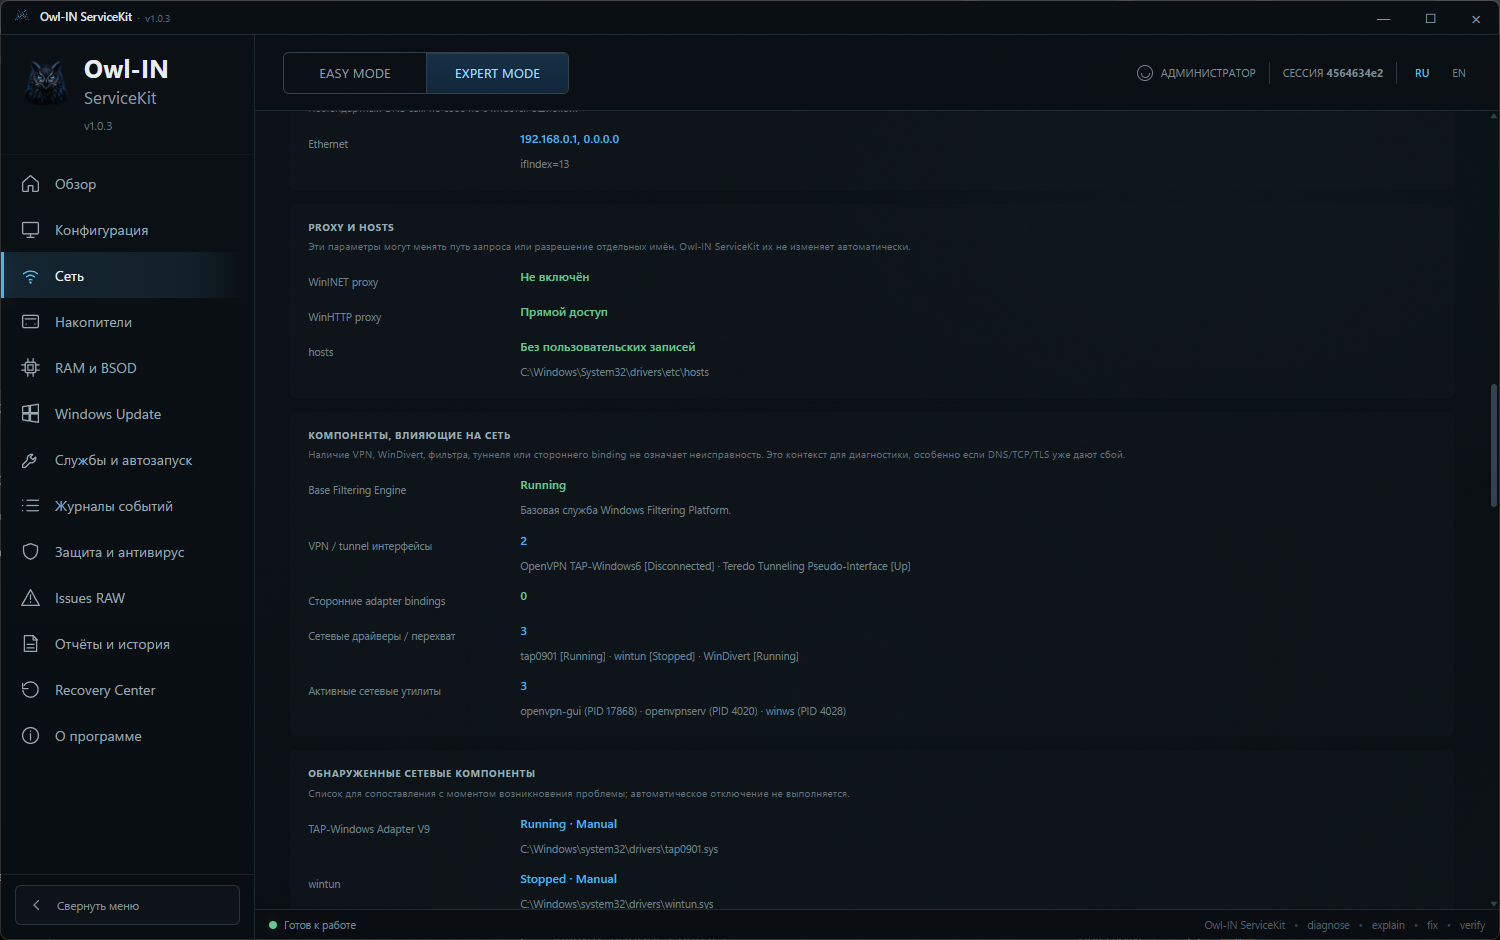
Task: Click the Отчёты и история document icon
Action: coord(31,644)
